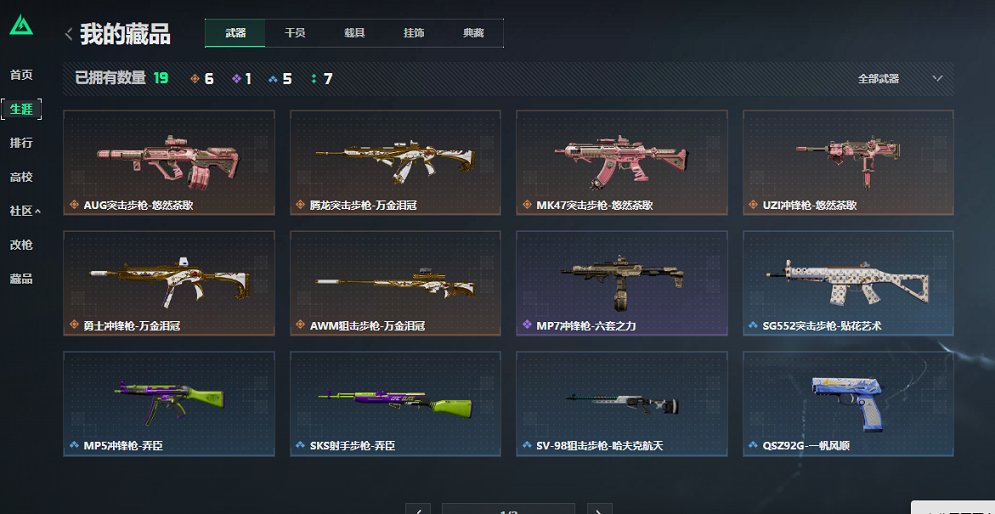Select the orange rarity filter icon showing 6
995x514 pixels.
pos(195,79)
